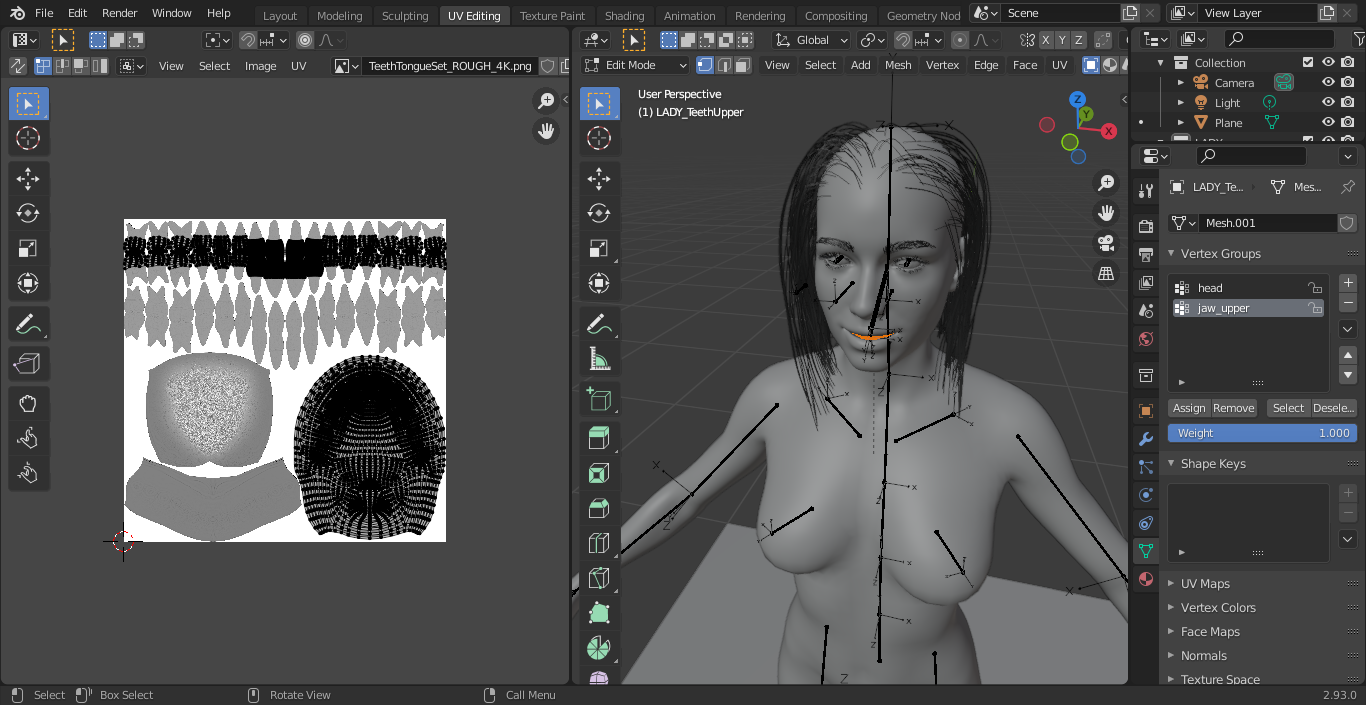
Task: Open the Modifier properties tab
Action: click(1146, 439)
